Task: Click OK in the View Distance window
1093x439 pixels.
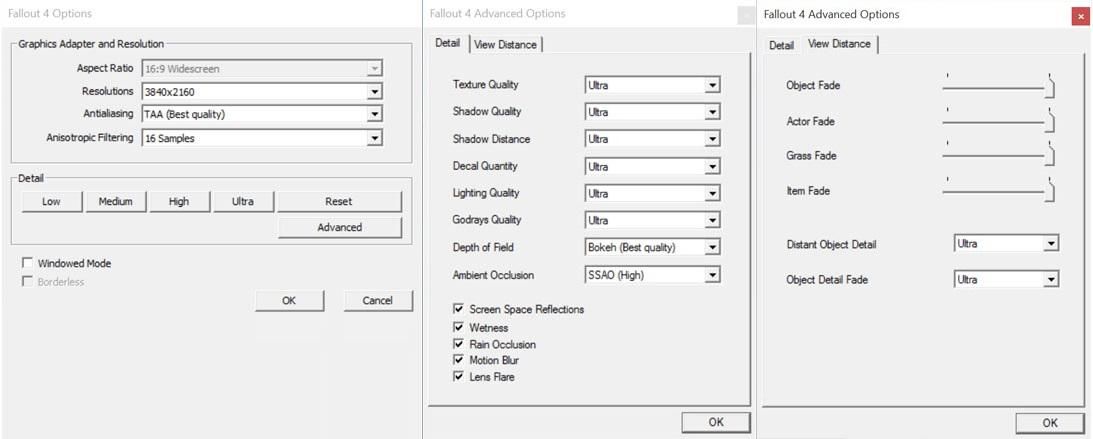Action: coord(1050,423)
